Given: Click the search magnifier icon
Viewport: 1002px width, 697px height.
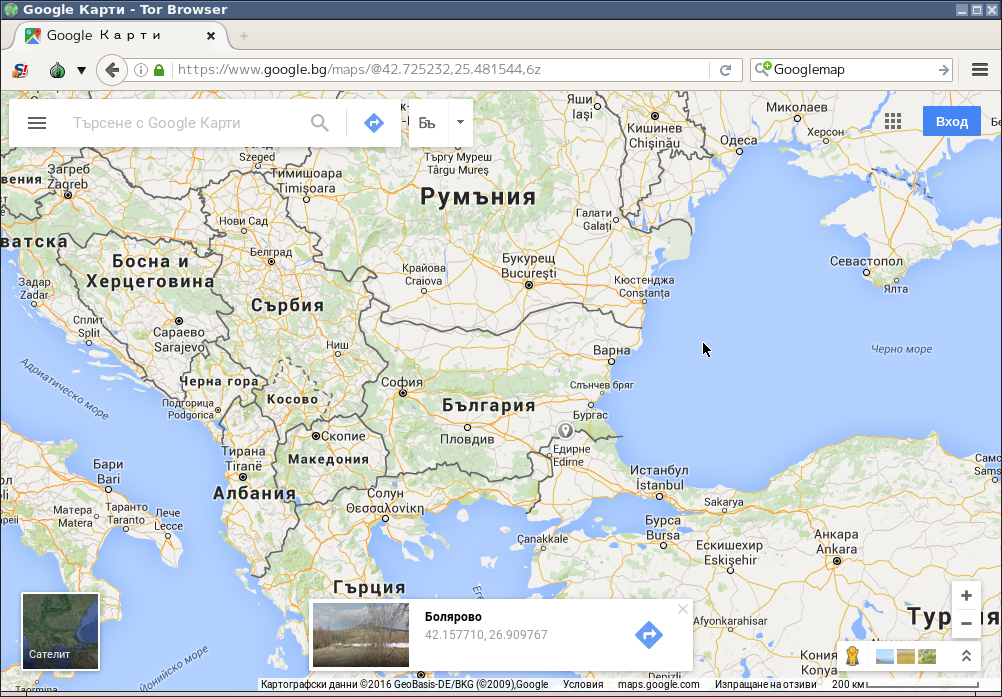Looking at the screenshot, I should click(320, 123).
